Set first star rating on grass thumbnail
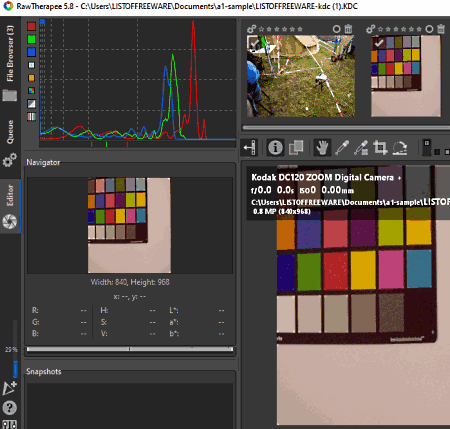Image resolution: width=450 pixels, height=429 pixels. tap(261, 29)
